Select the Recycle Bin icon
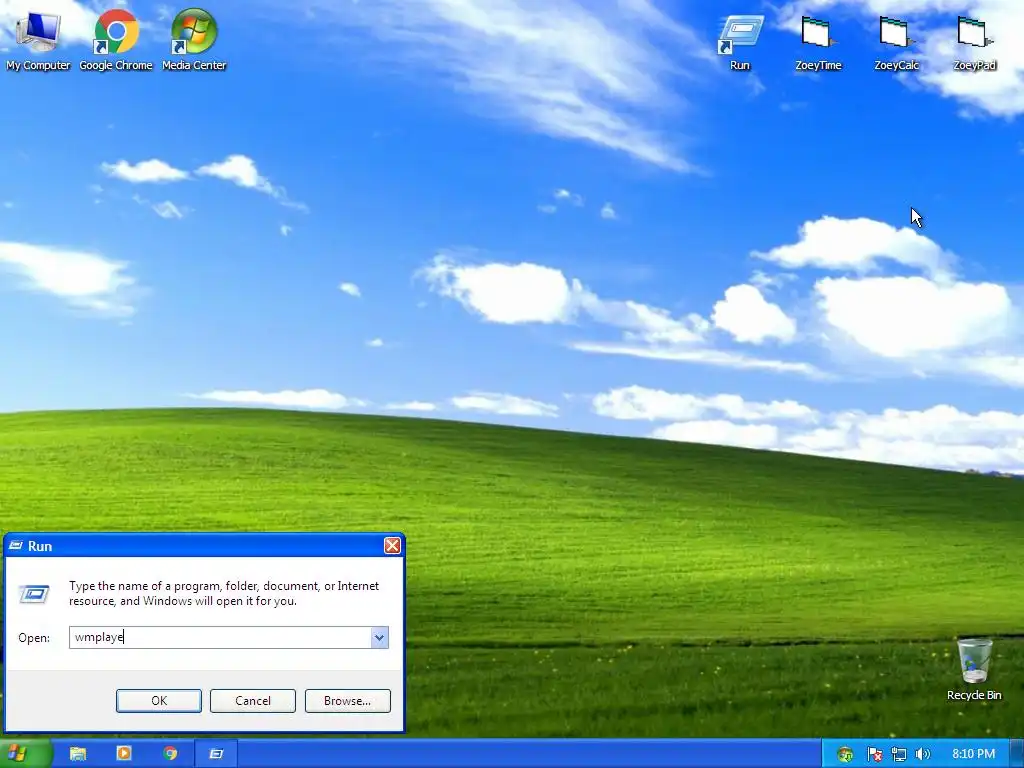Viewport: 1024px width, 768px height. pyautogui.click(x=974, y=669)
